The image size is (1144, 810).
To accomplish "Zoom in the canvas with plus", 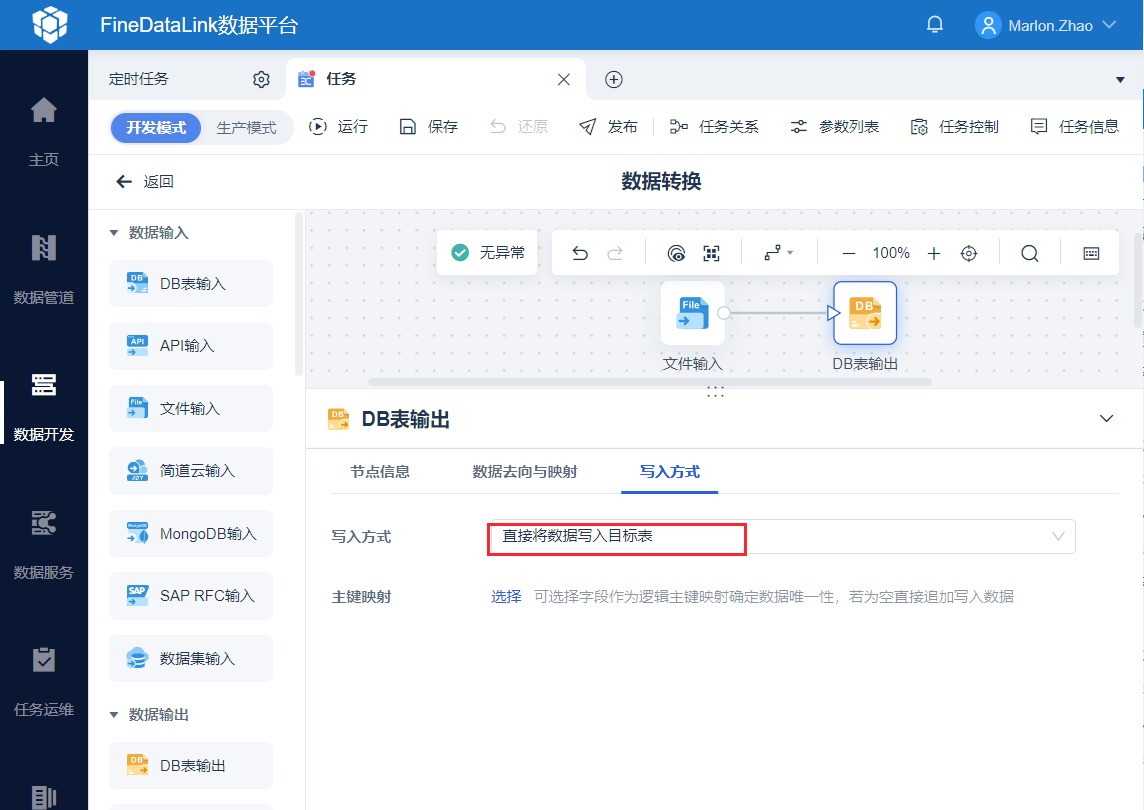I will point(934,253).
